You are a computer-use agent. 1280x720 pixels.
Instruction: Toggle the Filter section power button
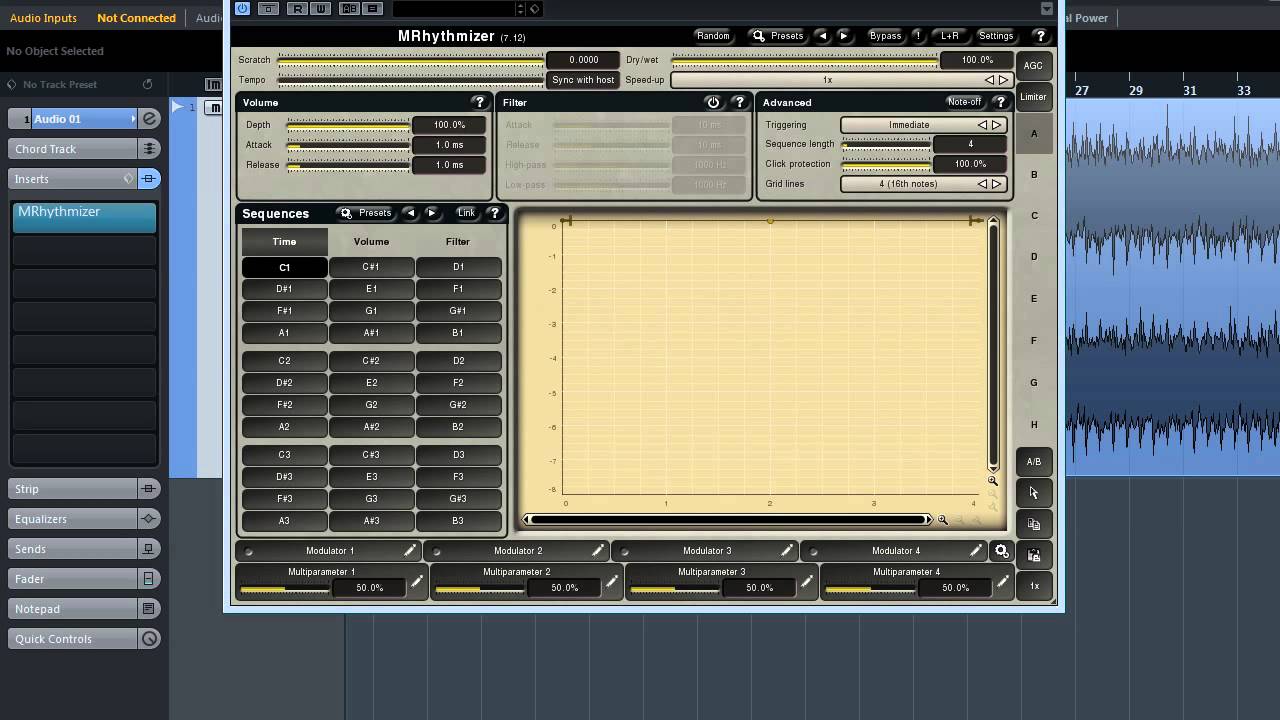click(x=713, y=102)
